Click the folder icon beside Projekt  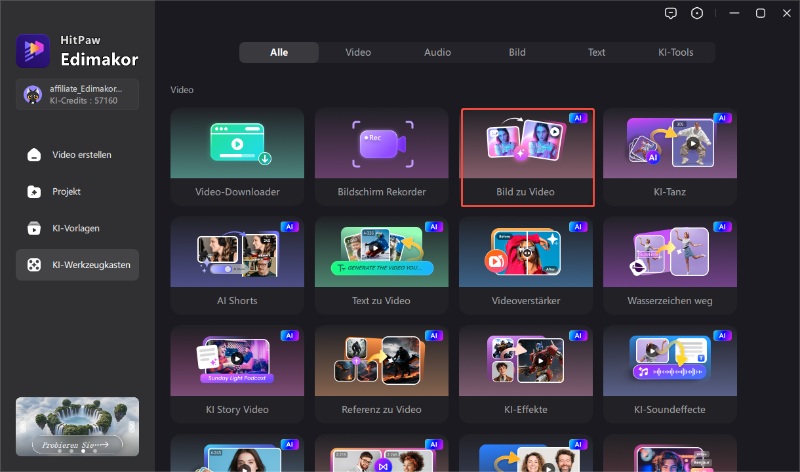tap(34, 191)
